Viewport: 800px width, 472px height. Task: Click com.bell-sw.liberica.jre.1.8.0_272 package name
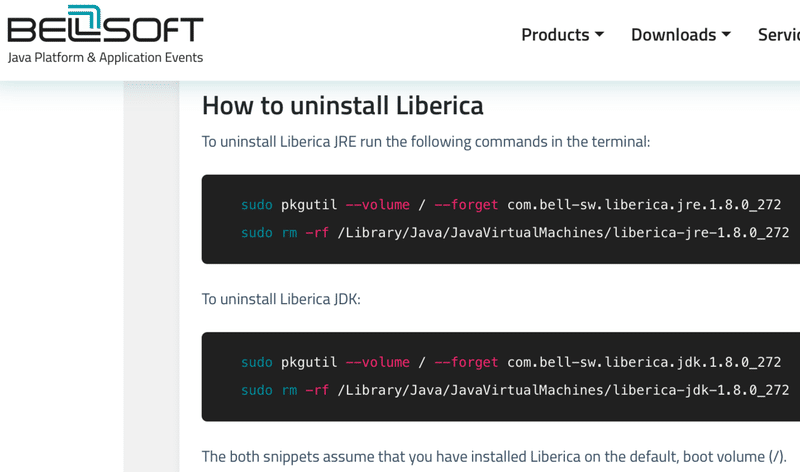click(644, 205)
